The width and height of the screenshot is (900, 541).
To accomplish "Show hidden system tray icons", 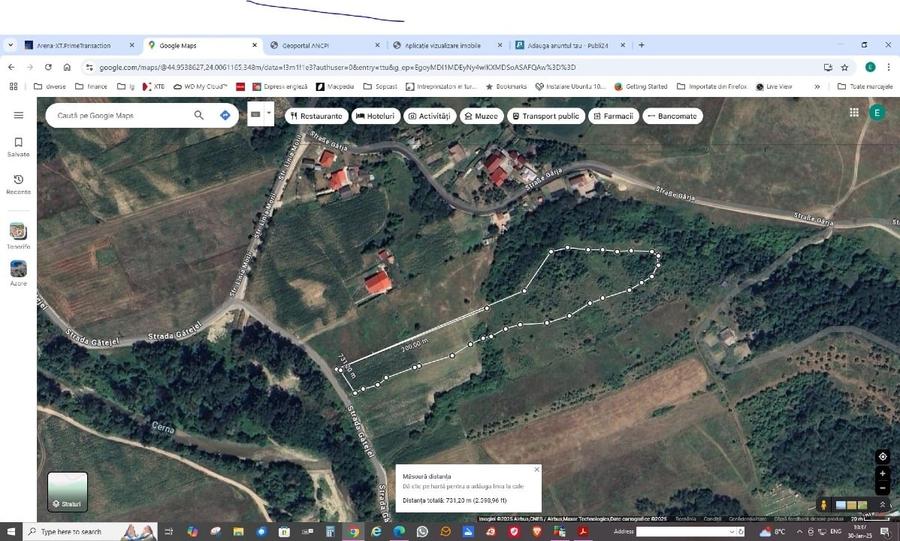I will tap(799, 532).
